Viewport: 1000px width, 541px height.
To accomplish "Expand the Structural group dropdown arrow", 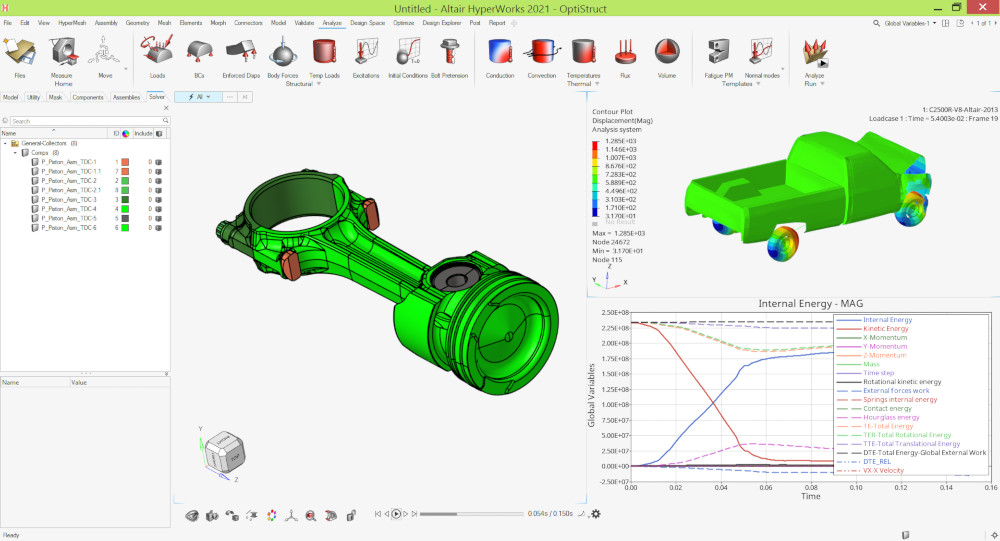I will pyautogui.click(x=319, y=84).
